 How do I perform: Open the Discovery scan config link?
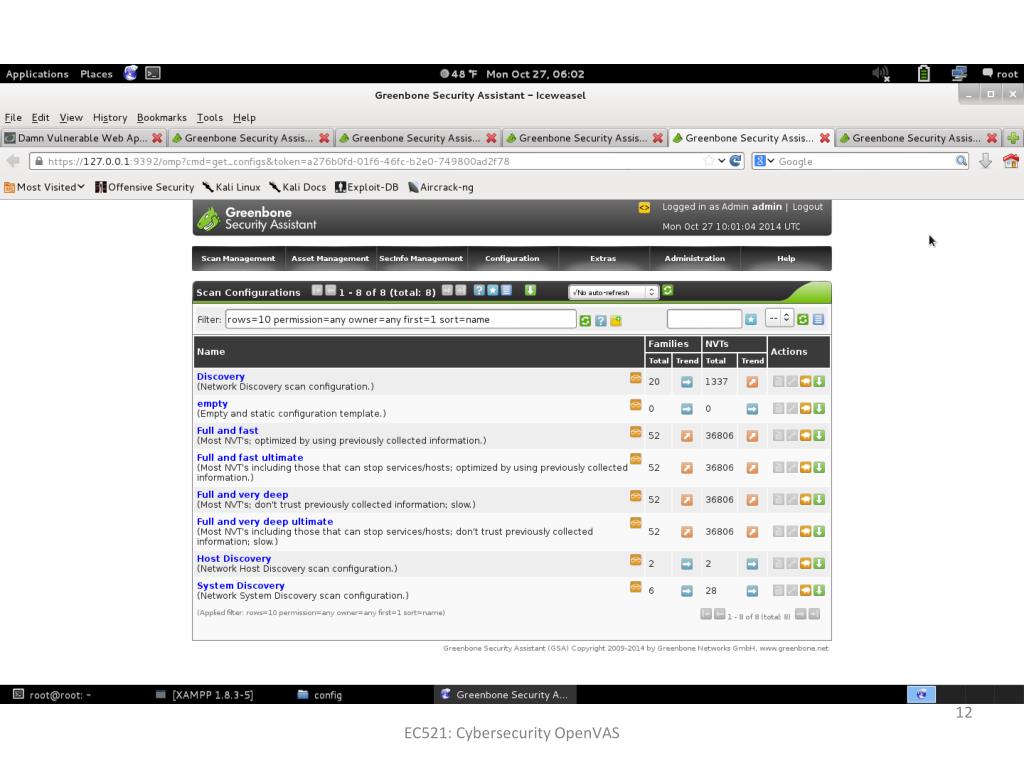(221, 377)
